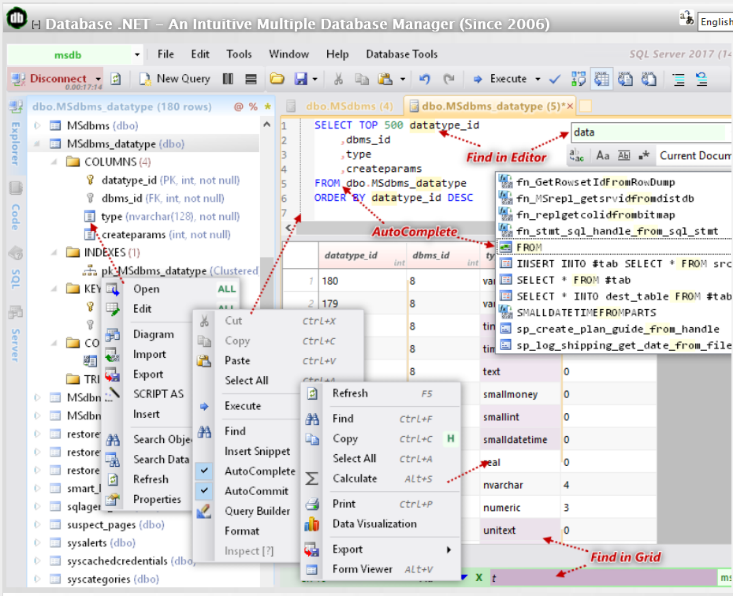Viewport: 733px width, 596px height.
Task: Choose Data Visualization in grid context menu
Action: click(374, 524)
